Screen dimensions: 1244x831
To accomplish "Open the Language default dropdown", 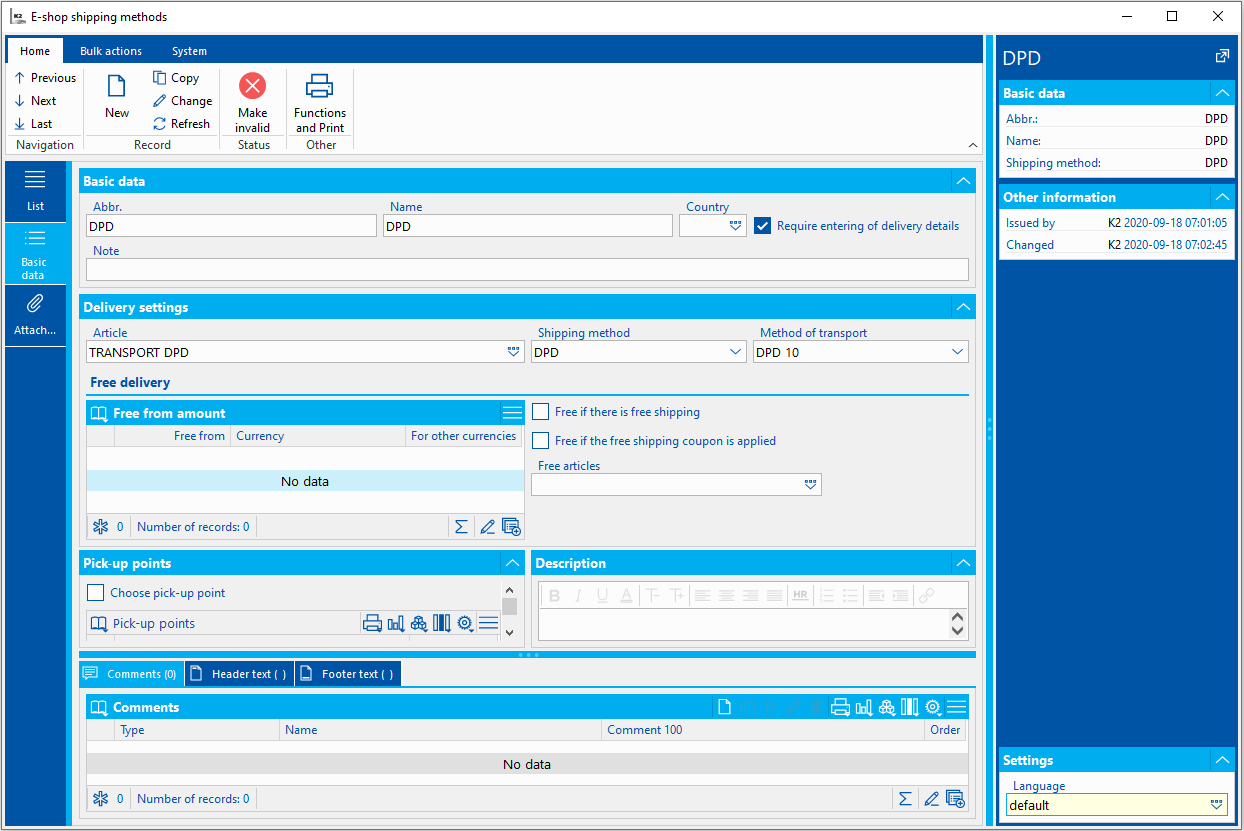I will pyautogui.click(x=1217, y=805).
